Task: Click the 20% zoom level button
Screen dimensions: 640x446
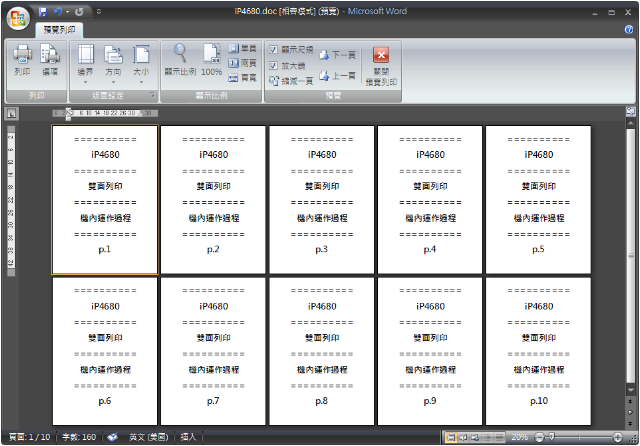Action: [519, 438]
